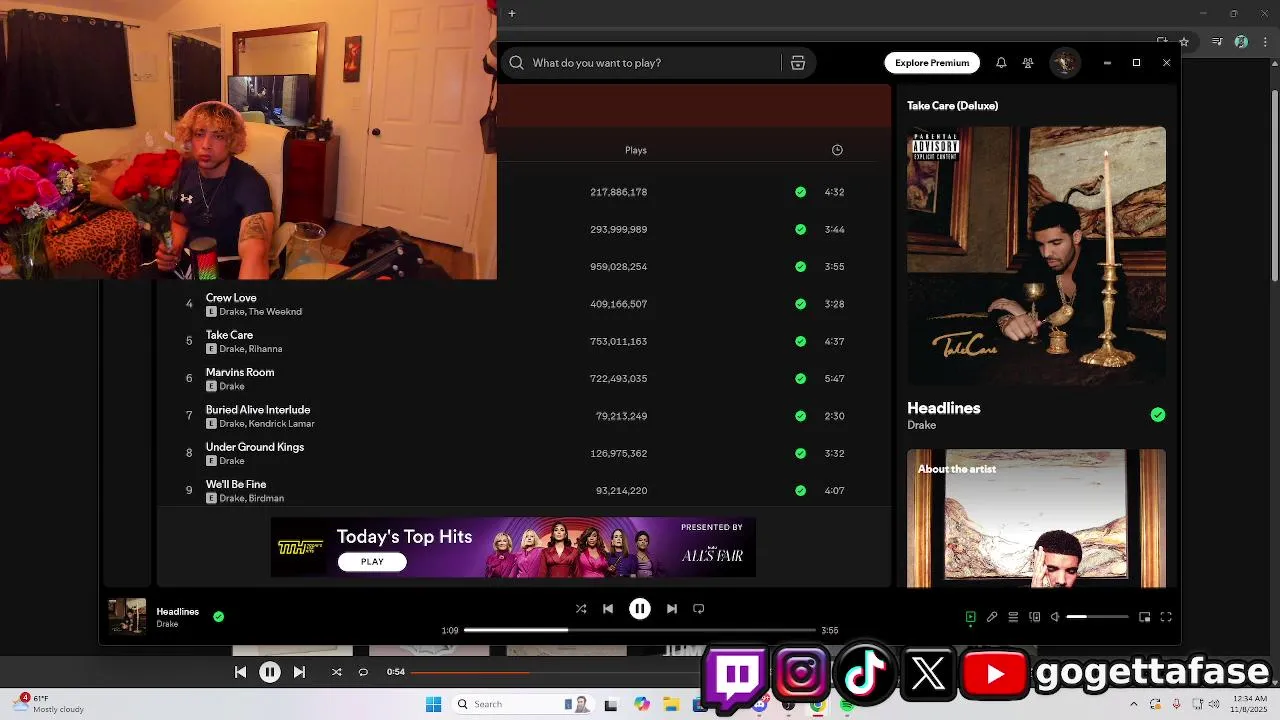Mute the Spotify volume speaker icon
1280x720 pixels.
1055,617
